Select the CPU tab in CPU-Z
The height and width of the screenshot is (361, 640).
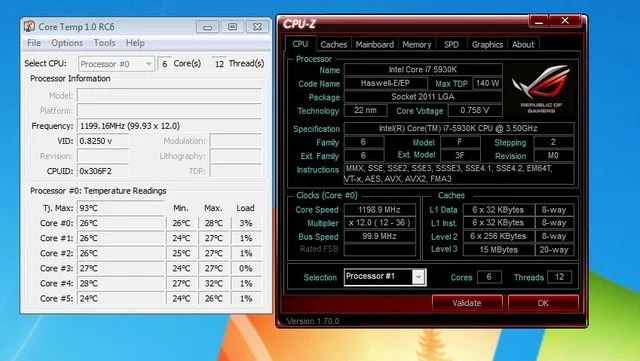(x=300, y=44)
